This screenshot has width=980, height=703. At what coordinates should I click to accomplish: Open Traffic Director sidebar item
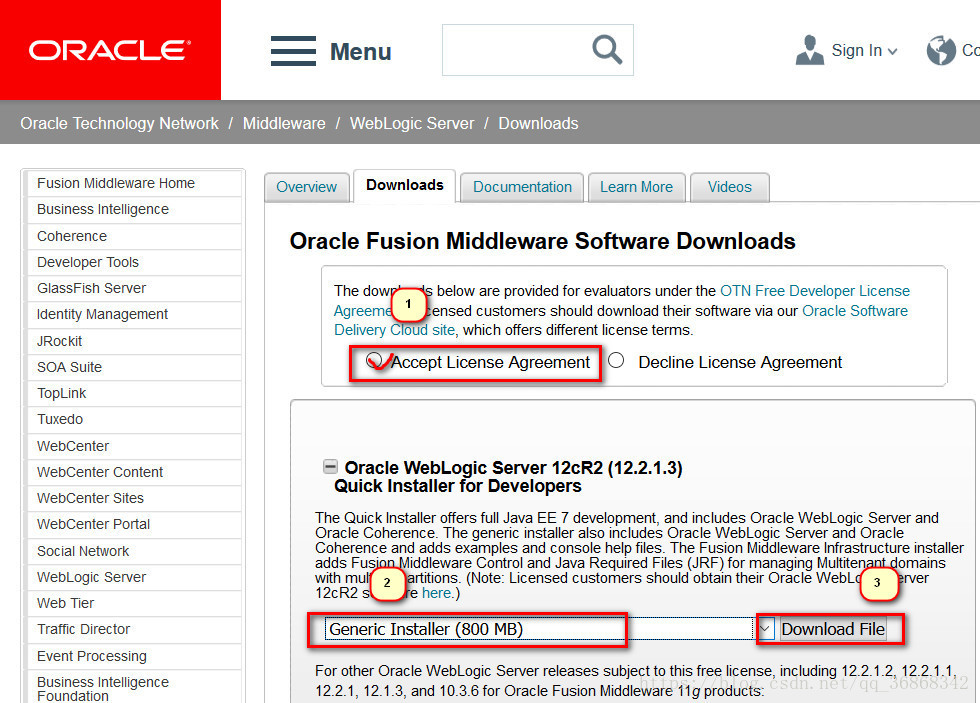[x=134, y=629]
